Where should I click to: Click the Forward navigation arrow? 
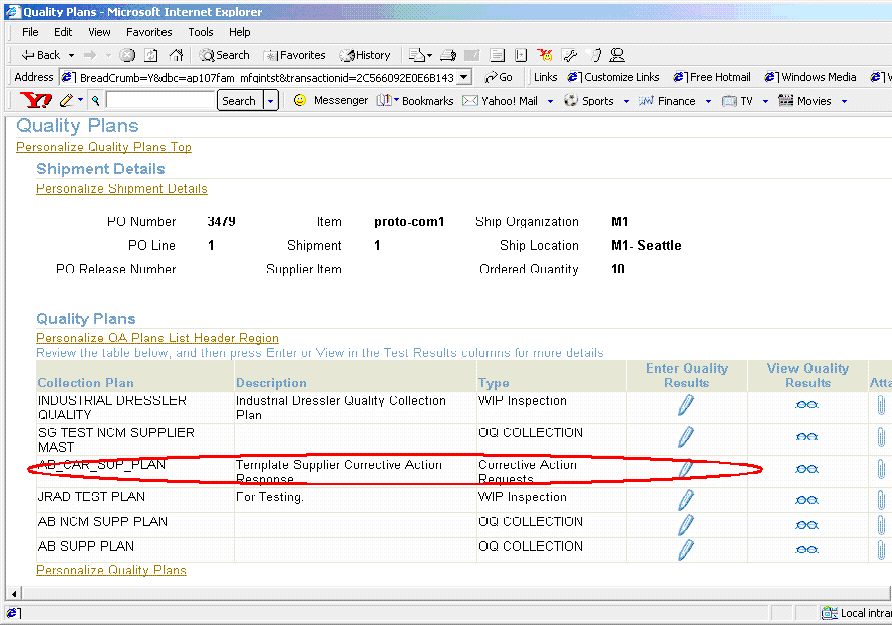point(90,55)
